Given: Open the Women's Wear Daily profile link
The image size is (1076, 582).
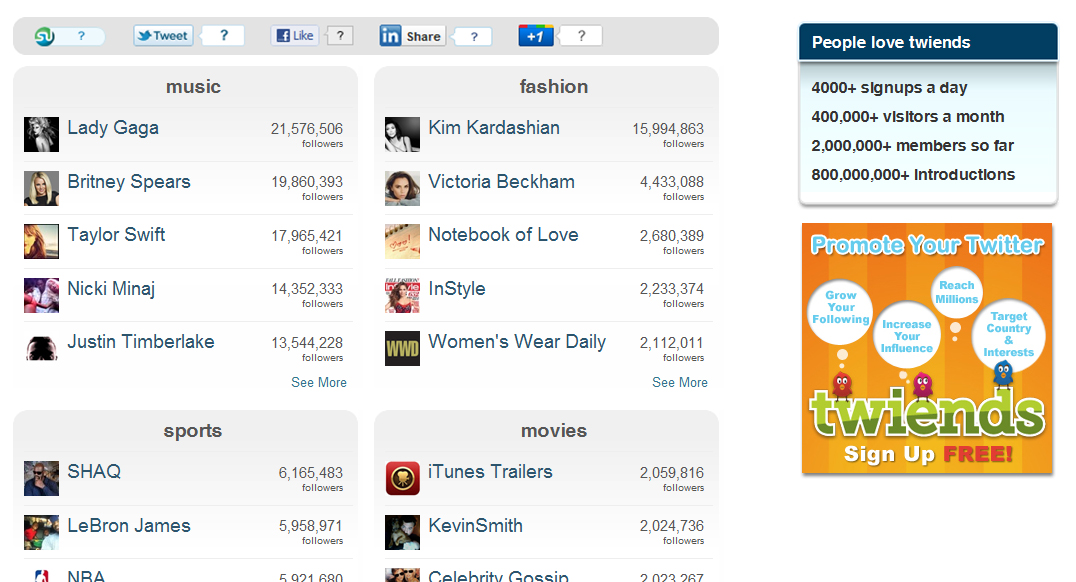Looking at the screenshot, I should (517, 342).
